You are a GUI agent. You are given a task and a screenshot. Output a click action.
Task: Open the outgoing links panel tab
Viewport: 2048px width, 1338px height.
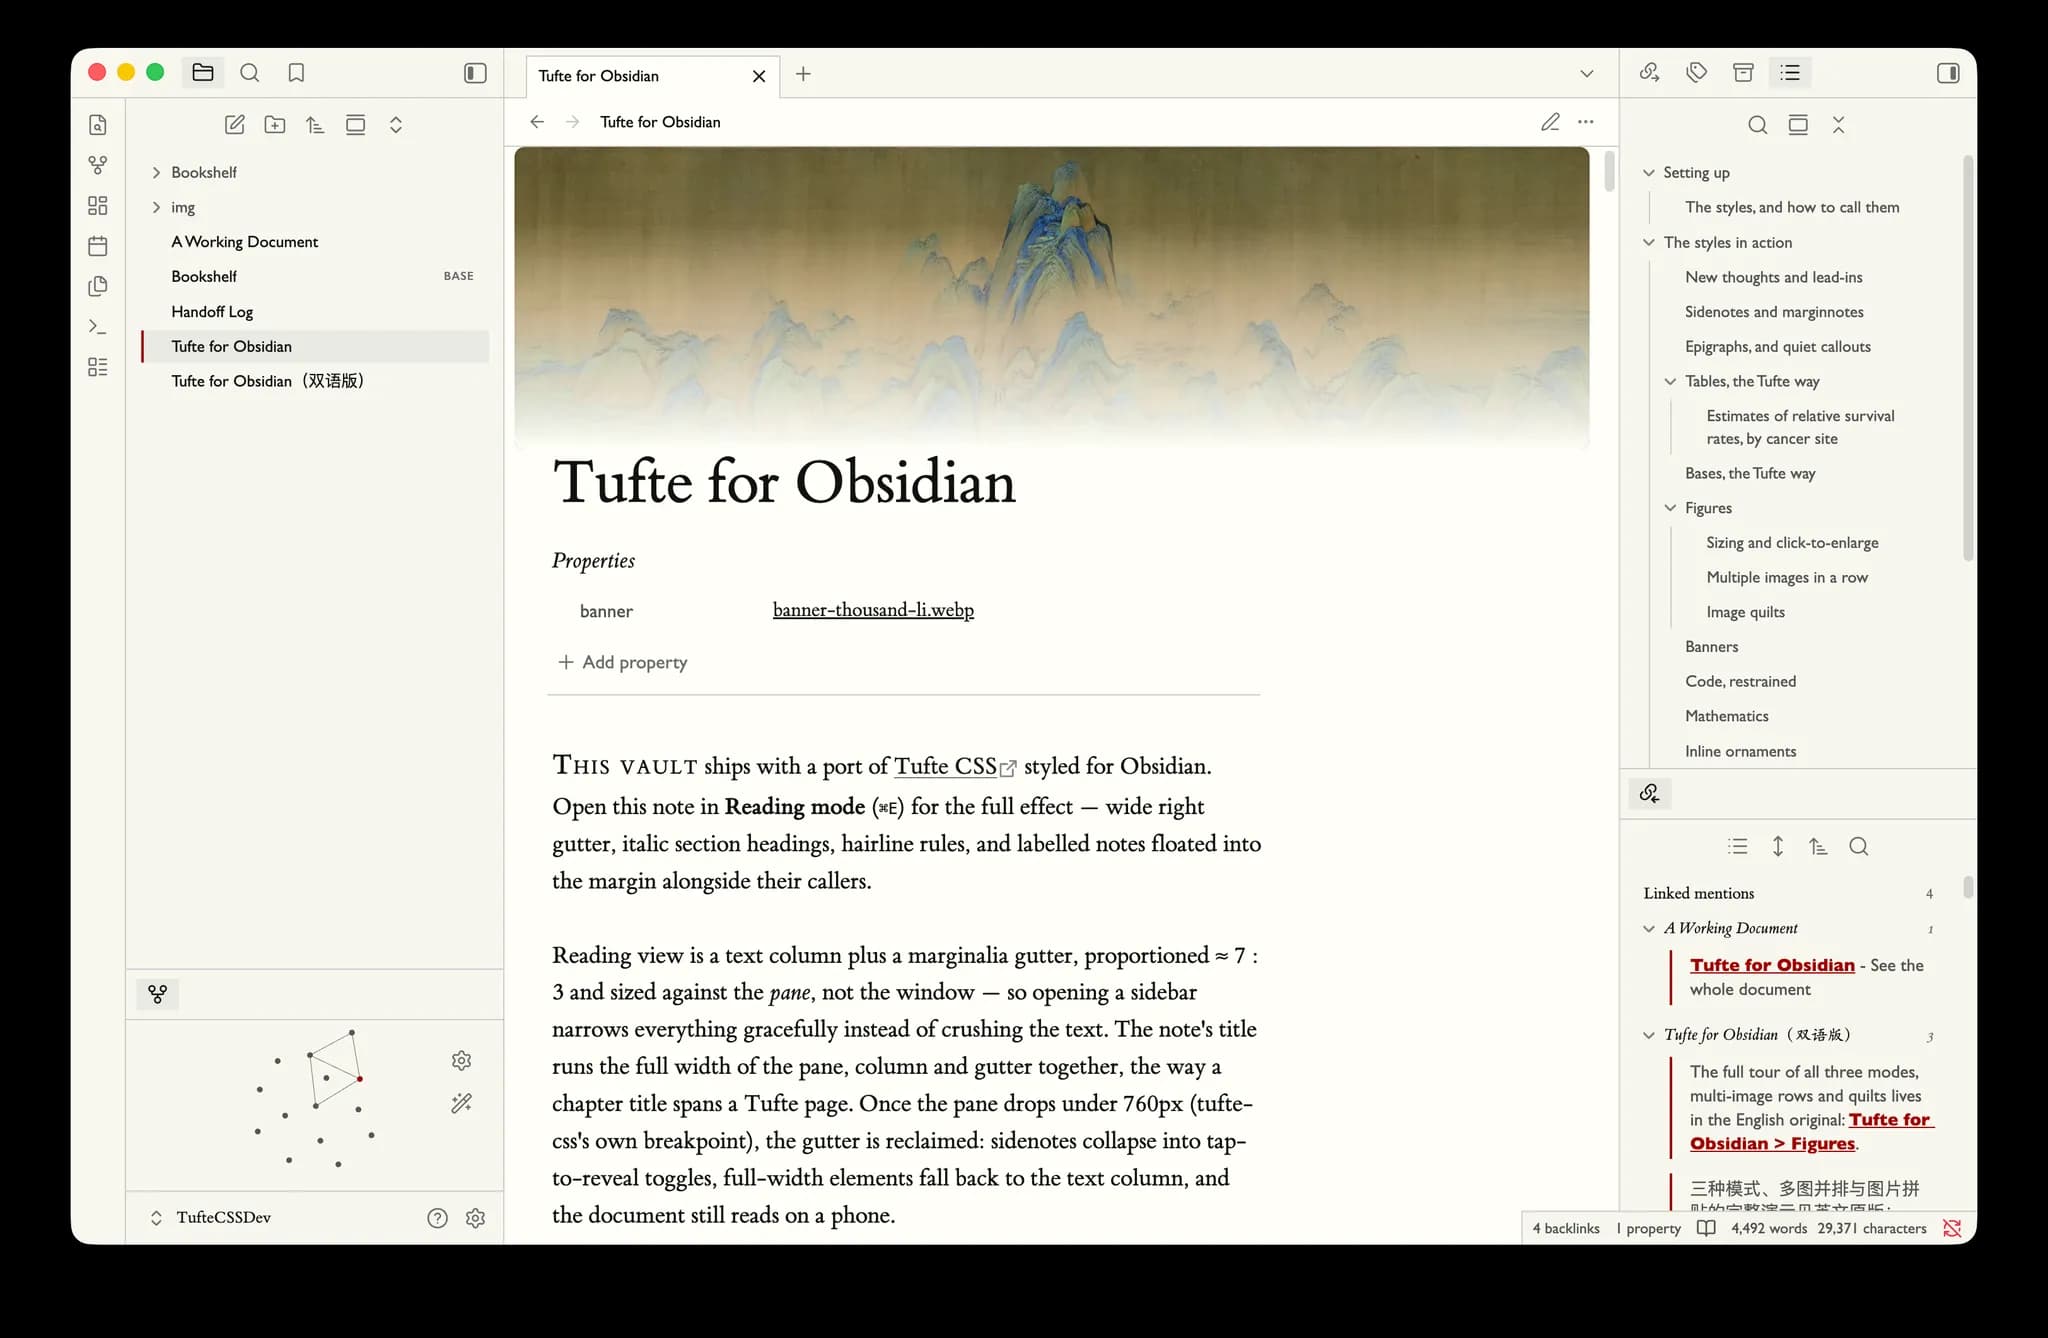(1650, 72)
